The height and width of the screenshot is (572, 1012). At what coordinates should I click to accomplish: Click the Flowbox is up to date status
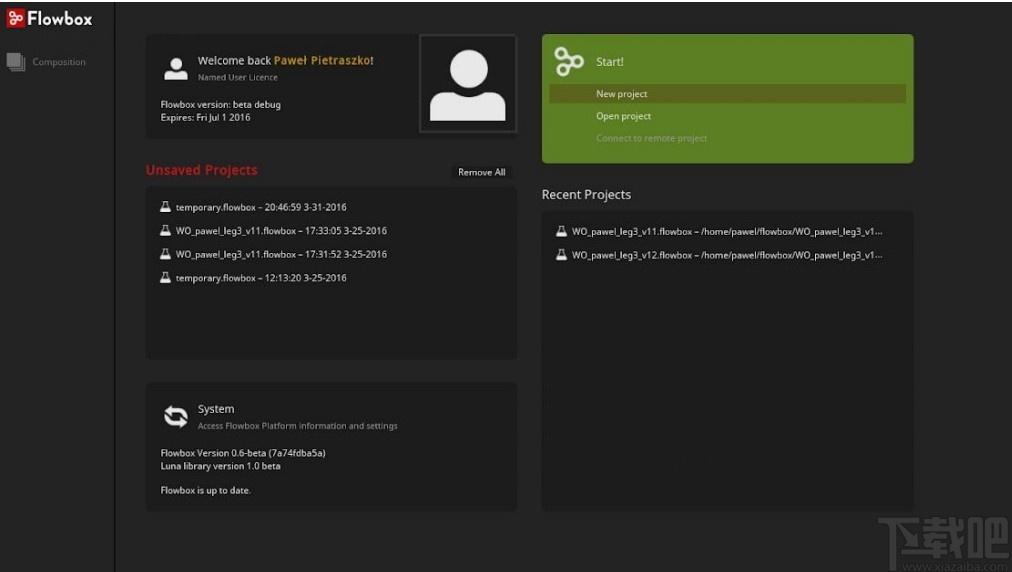pos(205,491)
